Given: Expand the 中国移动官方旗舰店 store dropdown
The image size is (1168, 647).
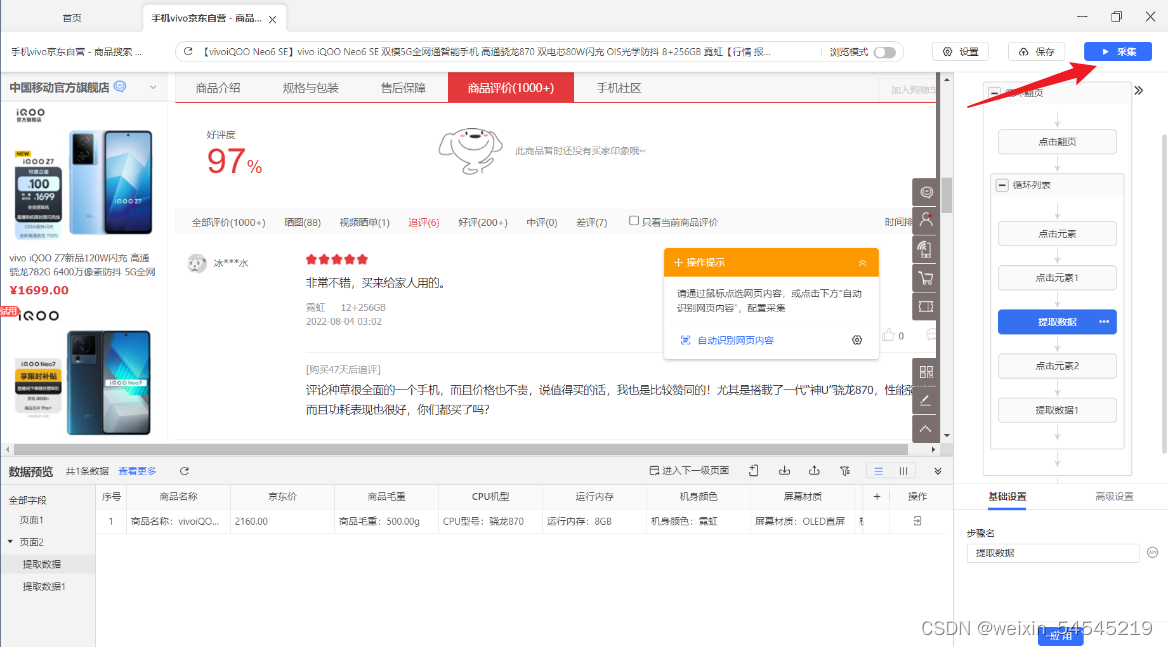Looking at the screenshot, I should [x=153, y=87].
